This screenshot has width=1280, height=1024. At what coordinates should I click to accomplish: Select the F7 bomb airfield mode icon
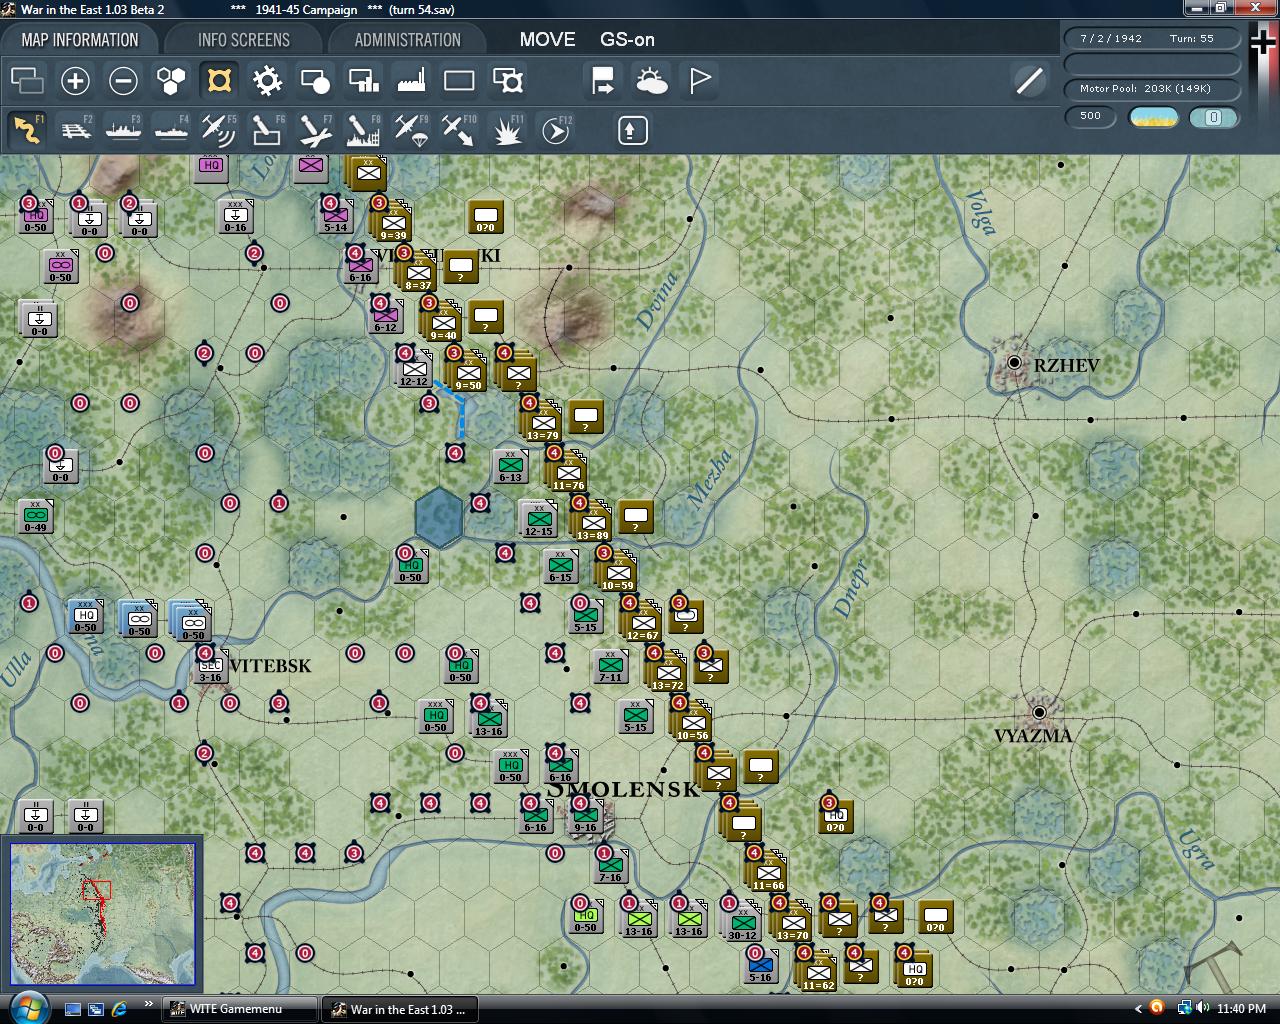[315, 130]
